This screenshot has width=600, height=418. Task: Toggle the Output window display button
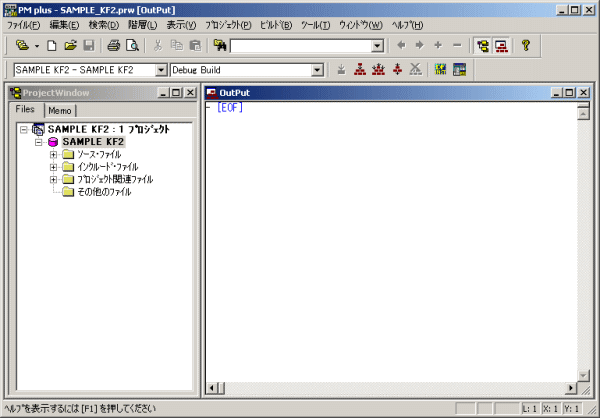[x=501, y=46]
